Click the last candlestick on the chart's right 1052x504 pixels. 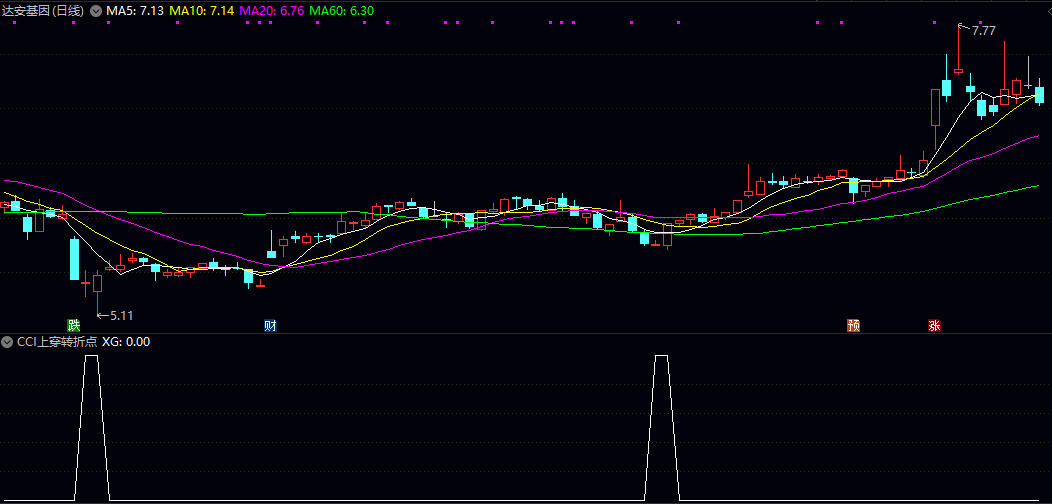point(1040,95)
